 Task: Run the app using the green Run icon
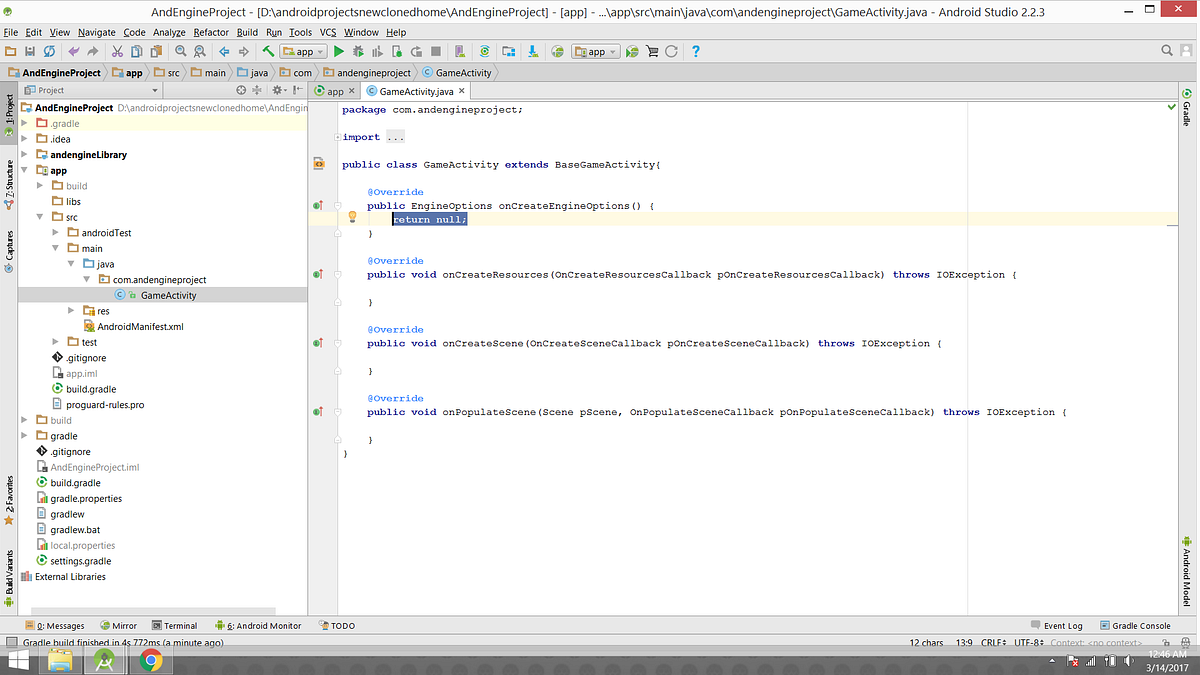tap(339, 51)
